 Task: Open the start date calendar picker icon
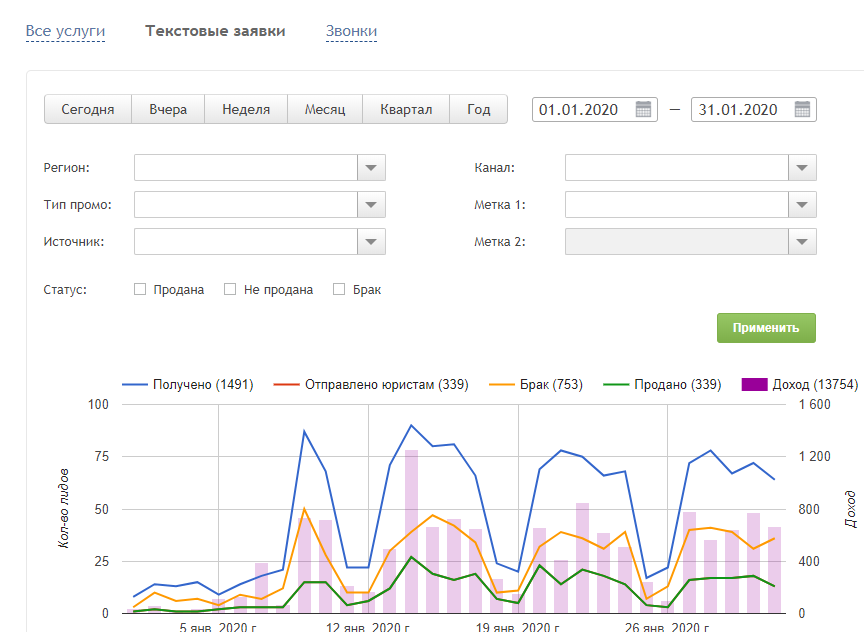click(644, 110)
